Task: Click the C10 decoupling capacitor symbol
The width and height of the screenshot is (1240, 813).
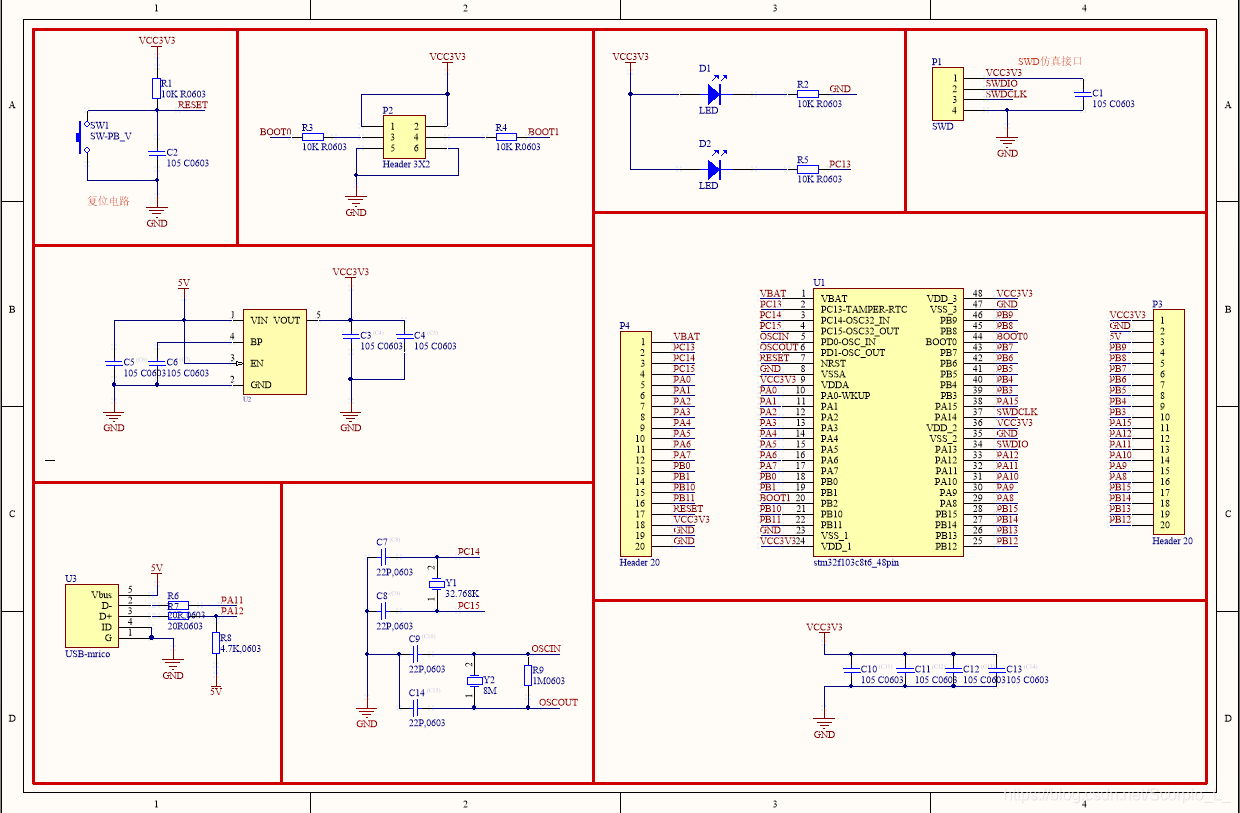Action: pos(850,669)
